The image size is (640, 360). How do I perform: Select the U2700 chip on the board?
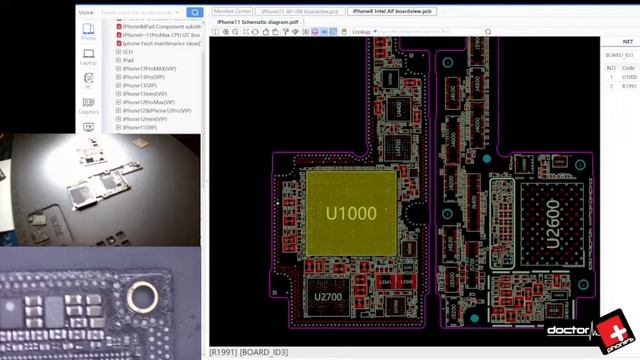328,297
